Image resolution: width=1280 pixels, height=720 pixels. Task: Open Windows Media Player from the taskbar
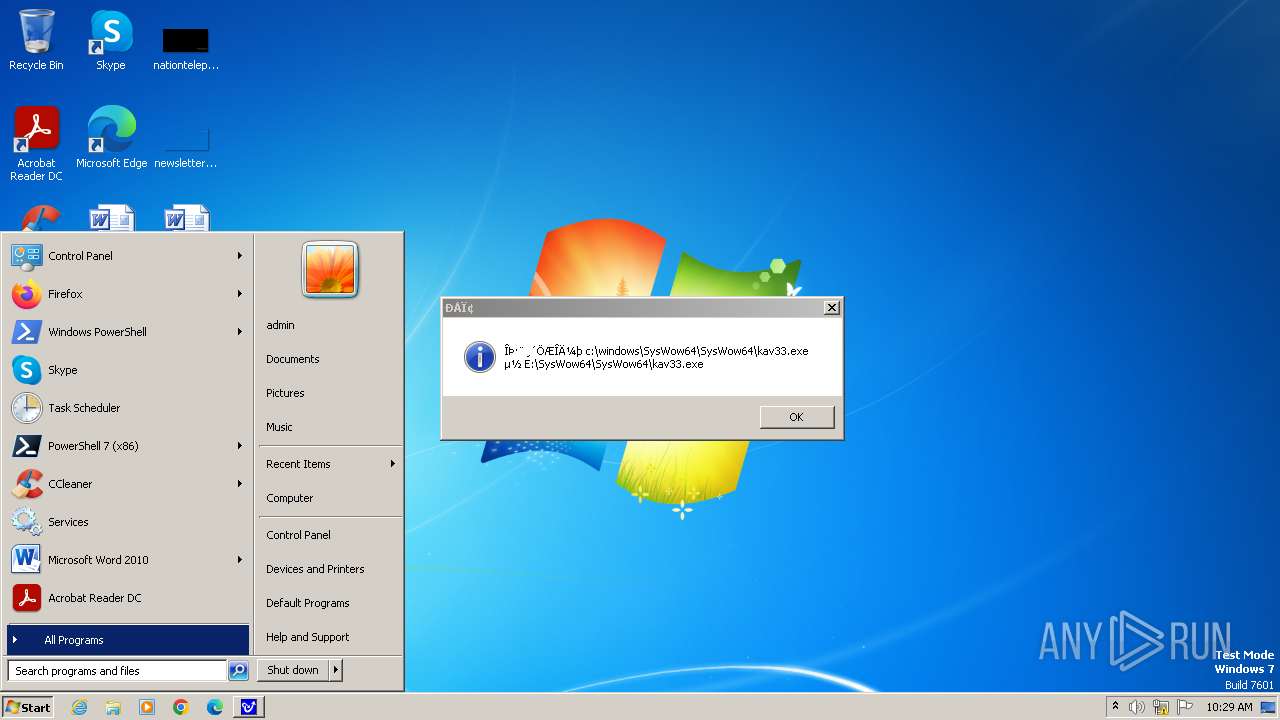(147, 707)
